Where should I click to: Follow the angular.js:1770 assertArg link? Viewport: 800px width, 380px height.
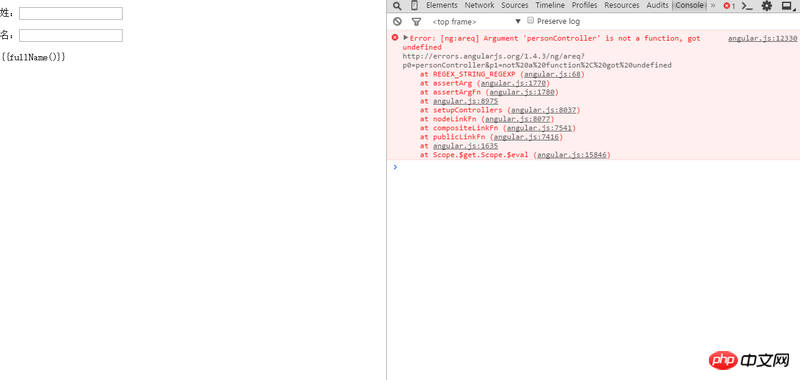(x=513, y=83)
